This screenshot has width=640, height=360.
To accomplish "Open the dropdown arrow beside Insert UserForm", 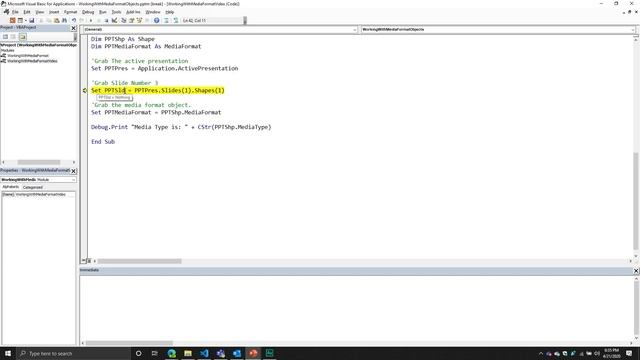I will [x=26, y=20].
